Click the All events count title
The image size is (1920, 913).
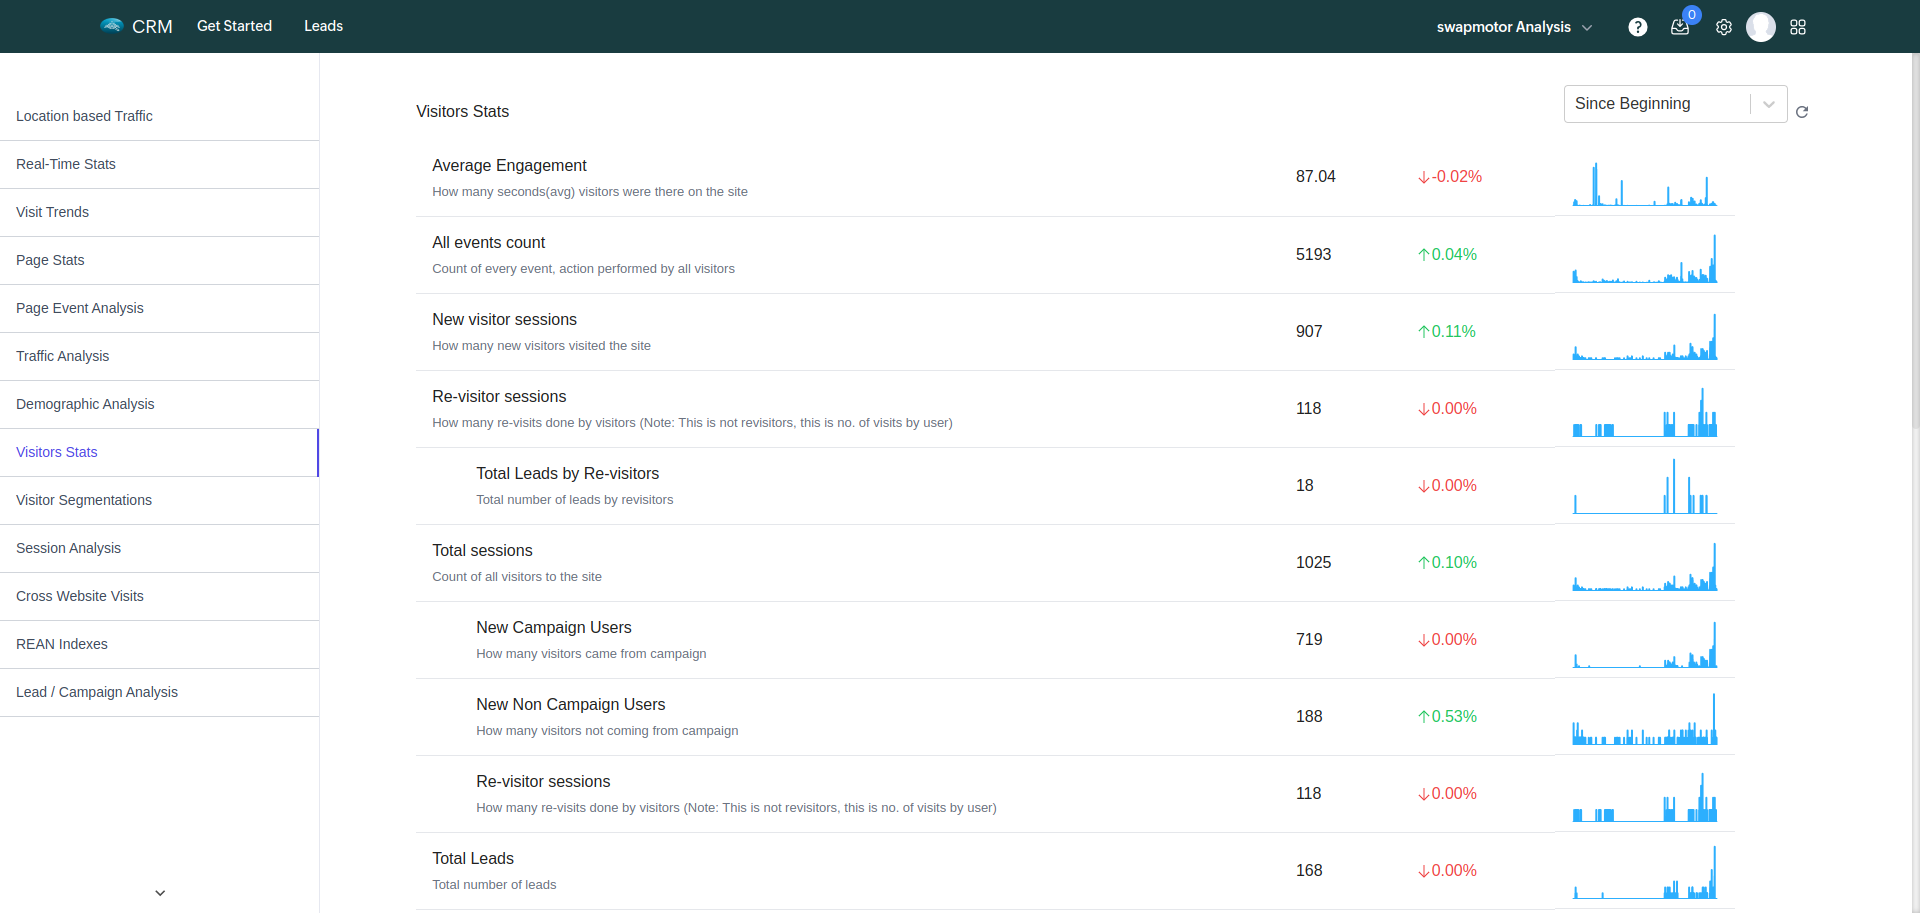pos(488,242)
